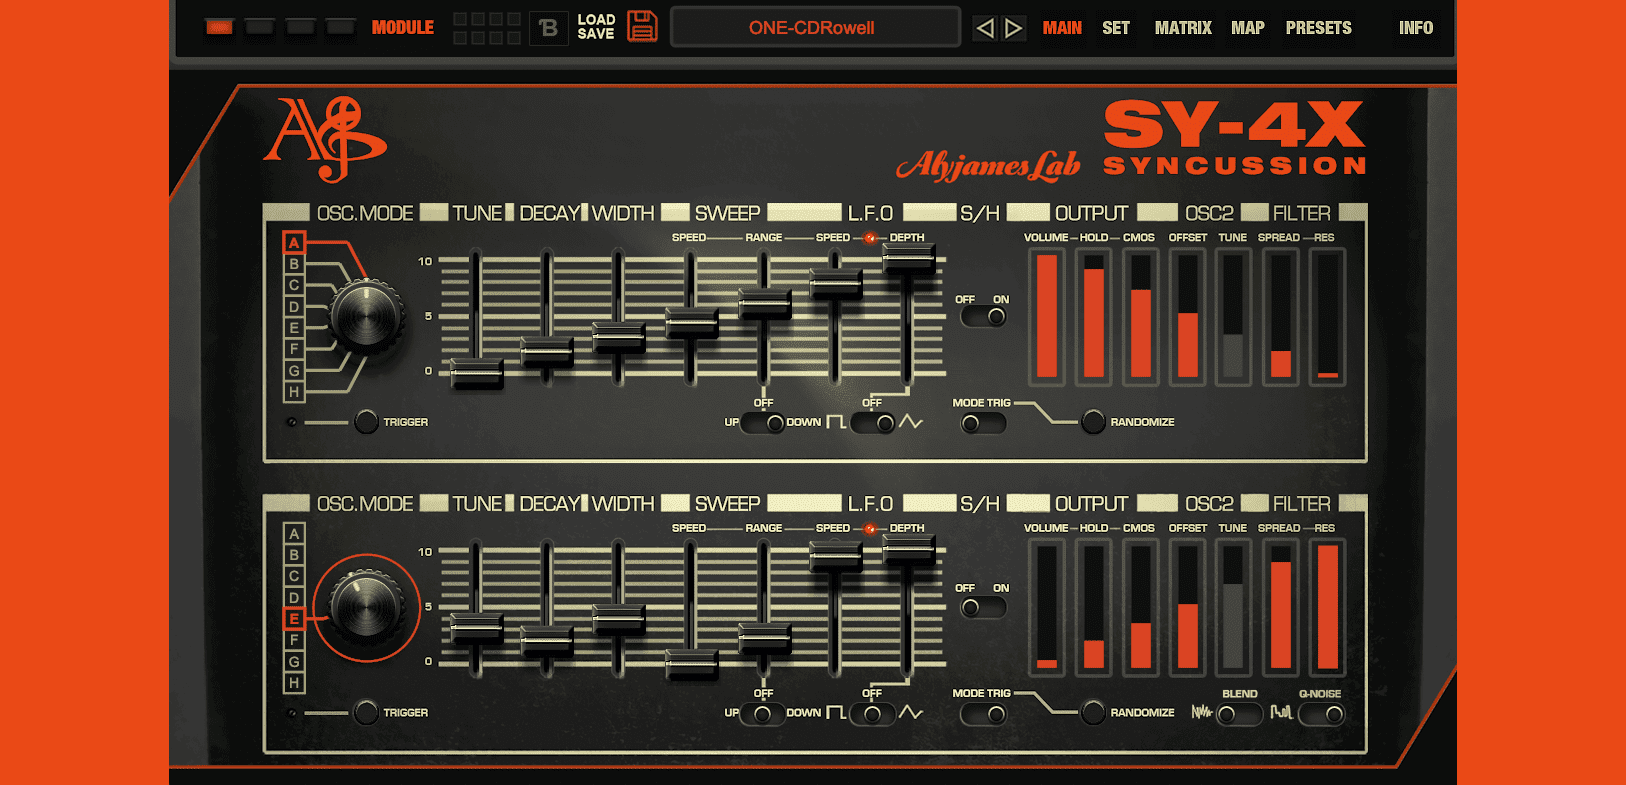Select osc mode B in top module

[294, 264]
